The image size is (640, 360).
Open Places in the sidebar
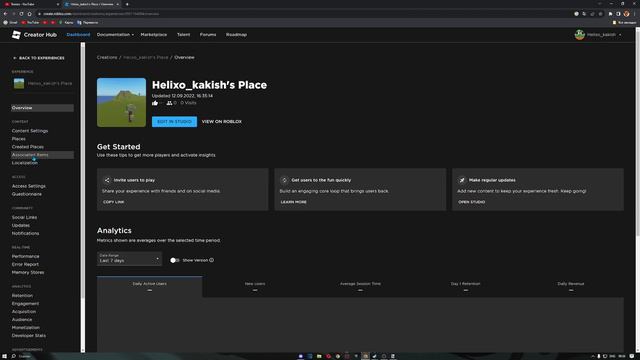tap(18, 139)
